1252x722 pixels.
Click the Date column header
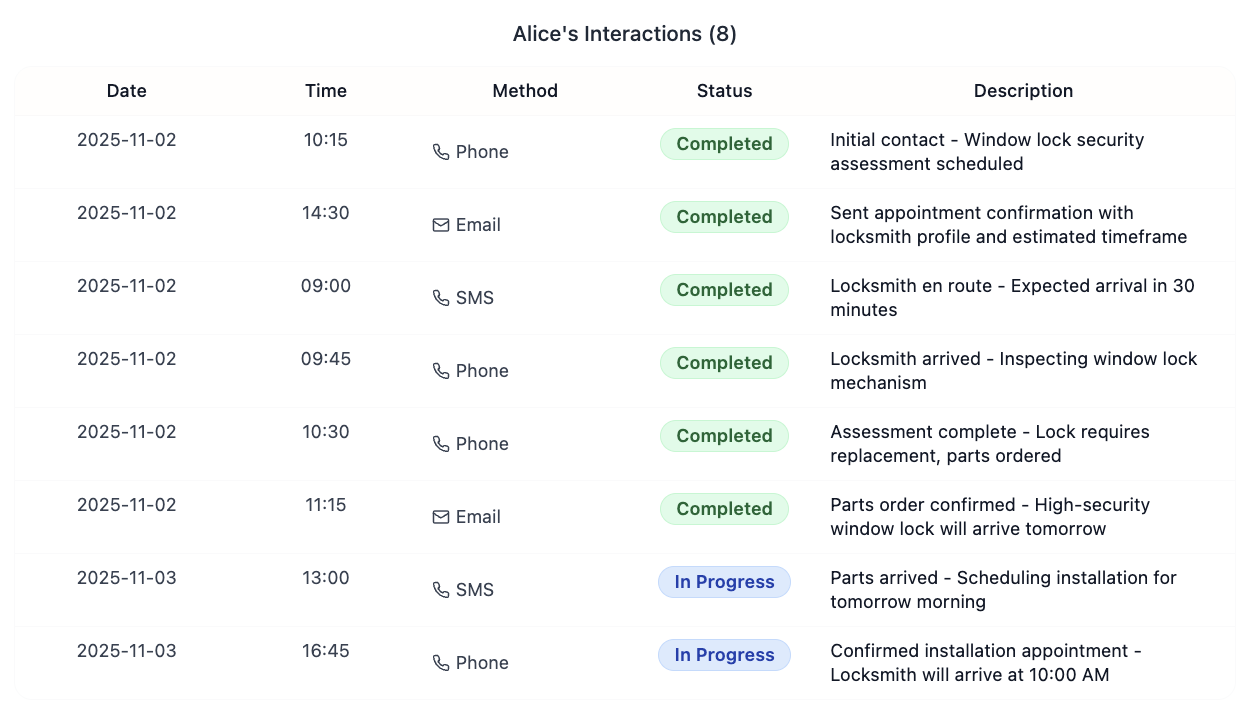tap(127, 91)
